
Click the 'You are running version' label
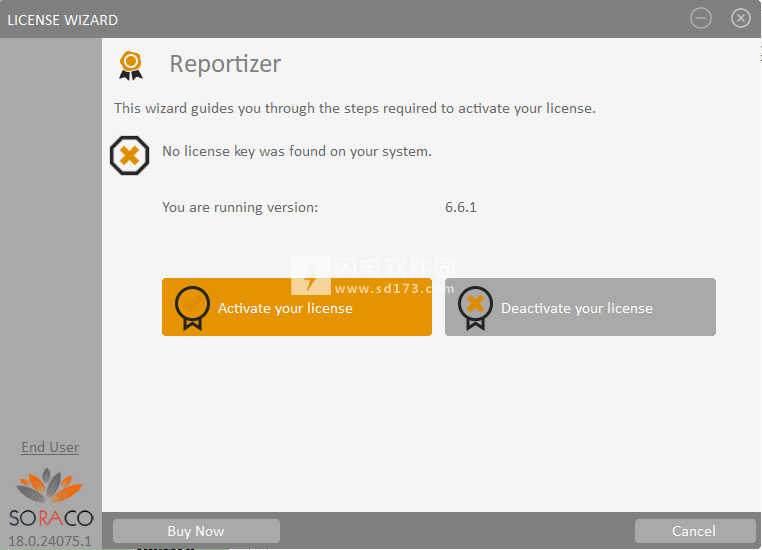click(240, 207)
